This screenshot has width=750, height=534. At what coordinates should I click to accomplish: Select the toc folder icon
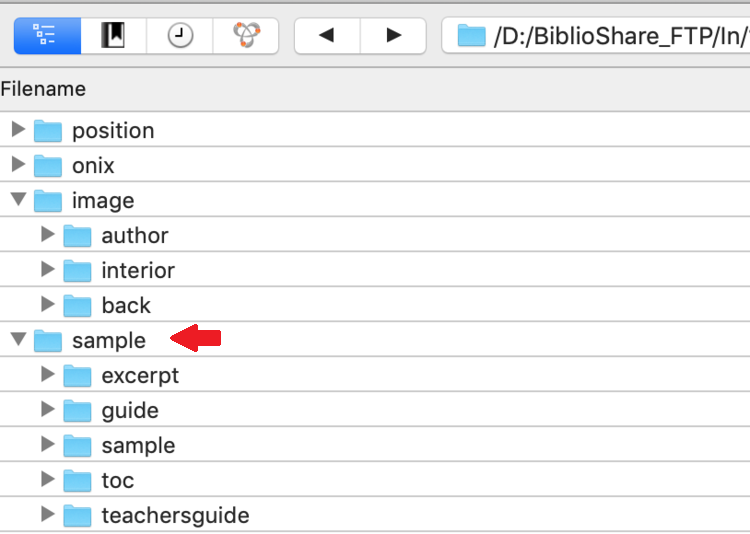[77, 480]
